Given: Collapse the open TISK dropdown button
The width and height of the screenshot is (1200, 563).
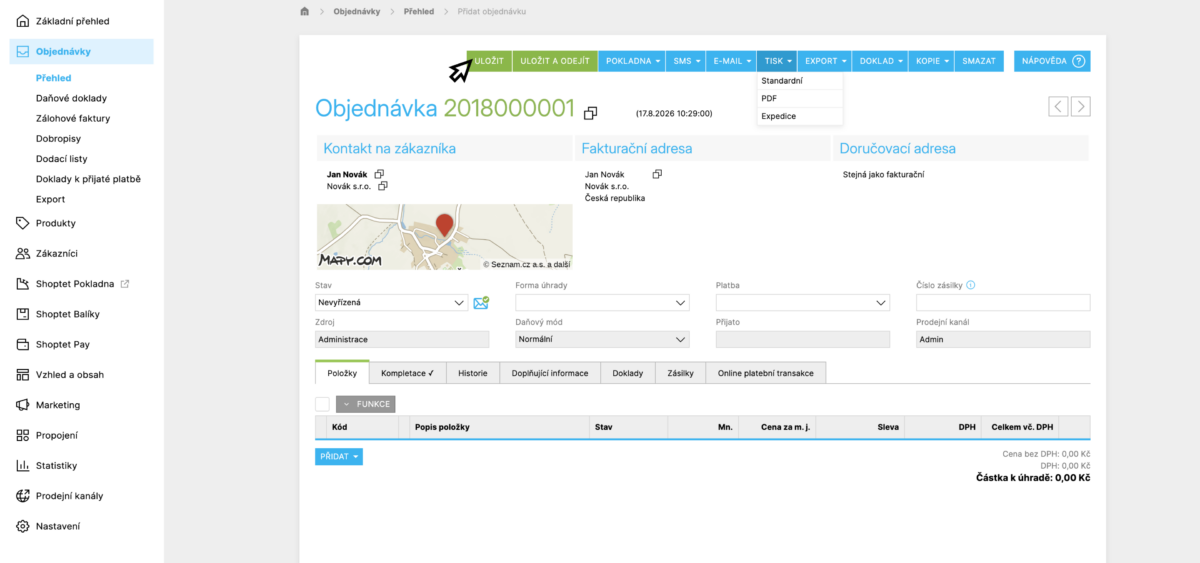Looking at the screenshot, I should (x=777, y=61).
